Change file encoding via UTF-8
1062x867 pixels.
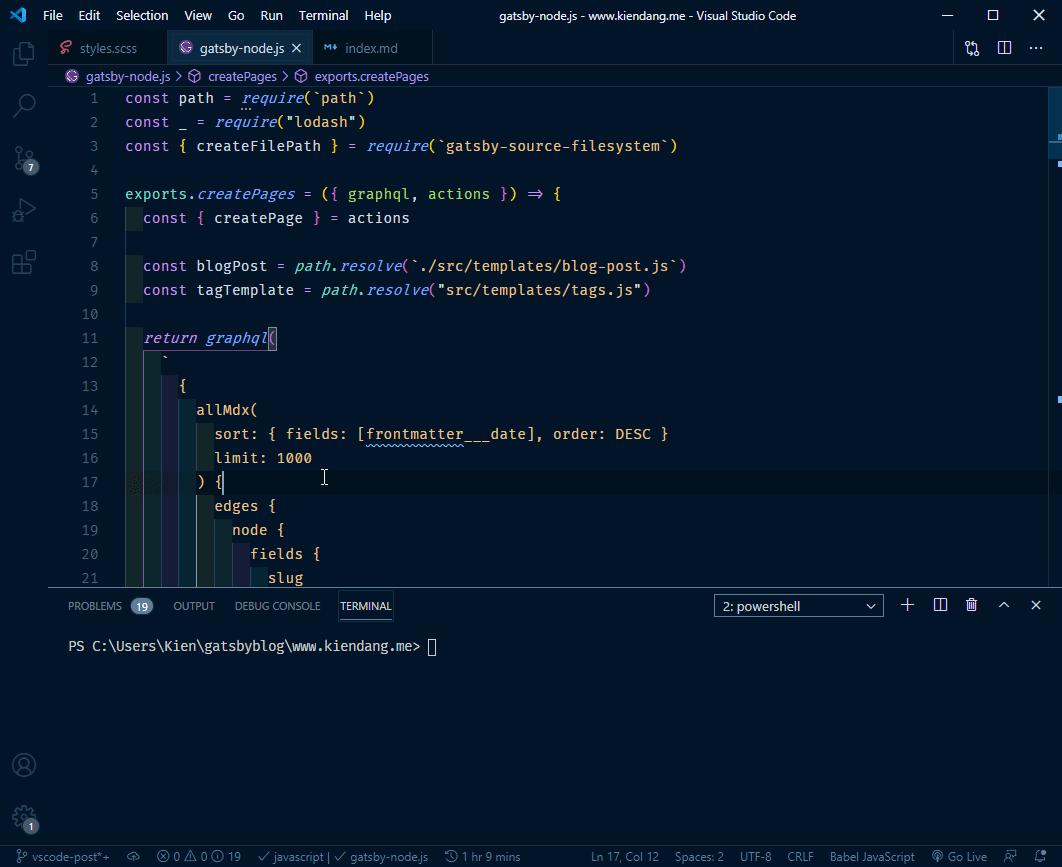click(x=755, y=857)
